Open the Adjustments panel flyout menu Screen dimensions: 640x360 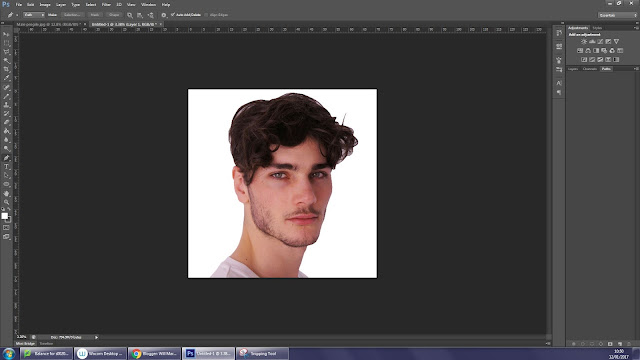click(636, 28)
